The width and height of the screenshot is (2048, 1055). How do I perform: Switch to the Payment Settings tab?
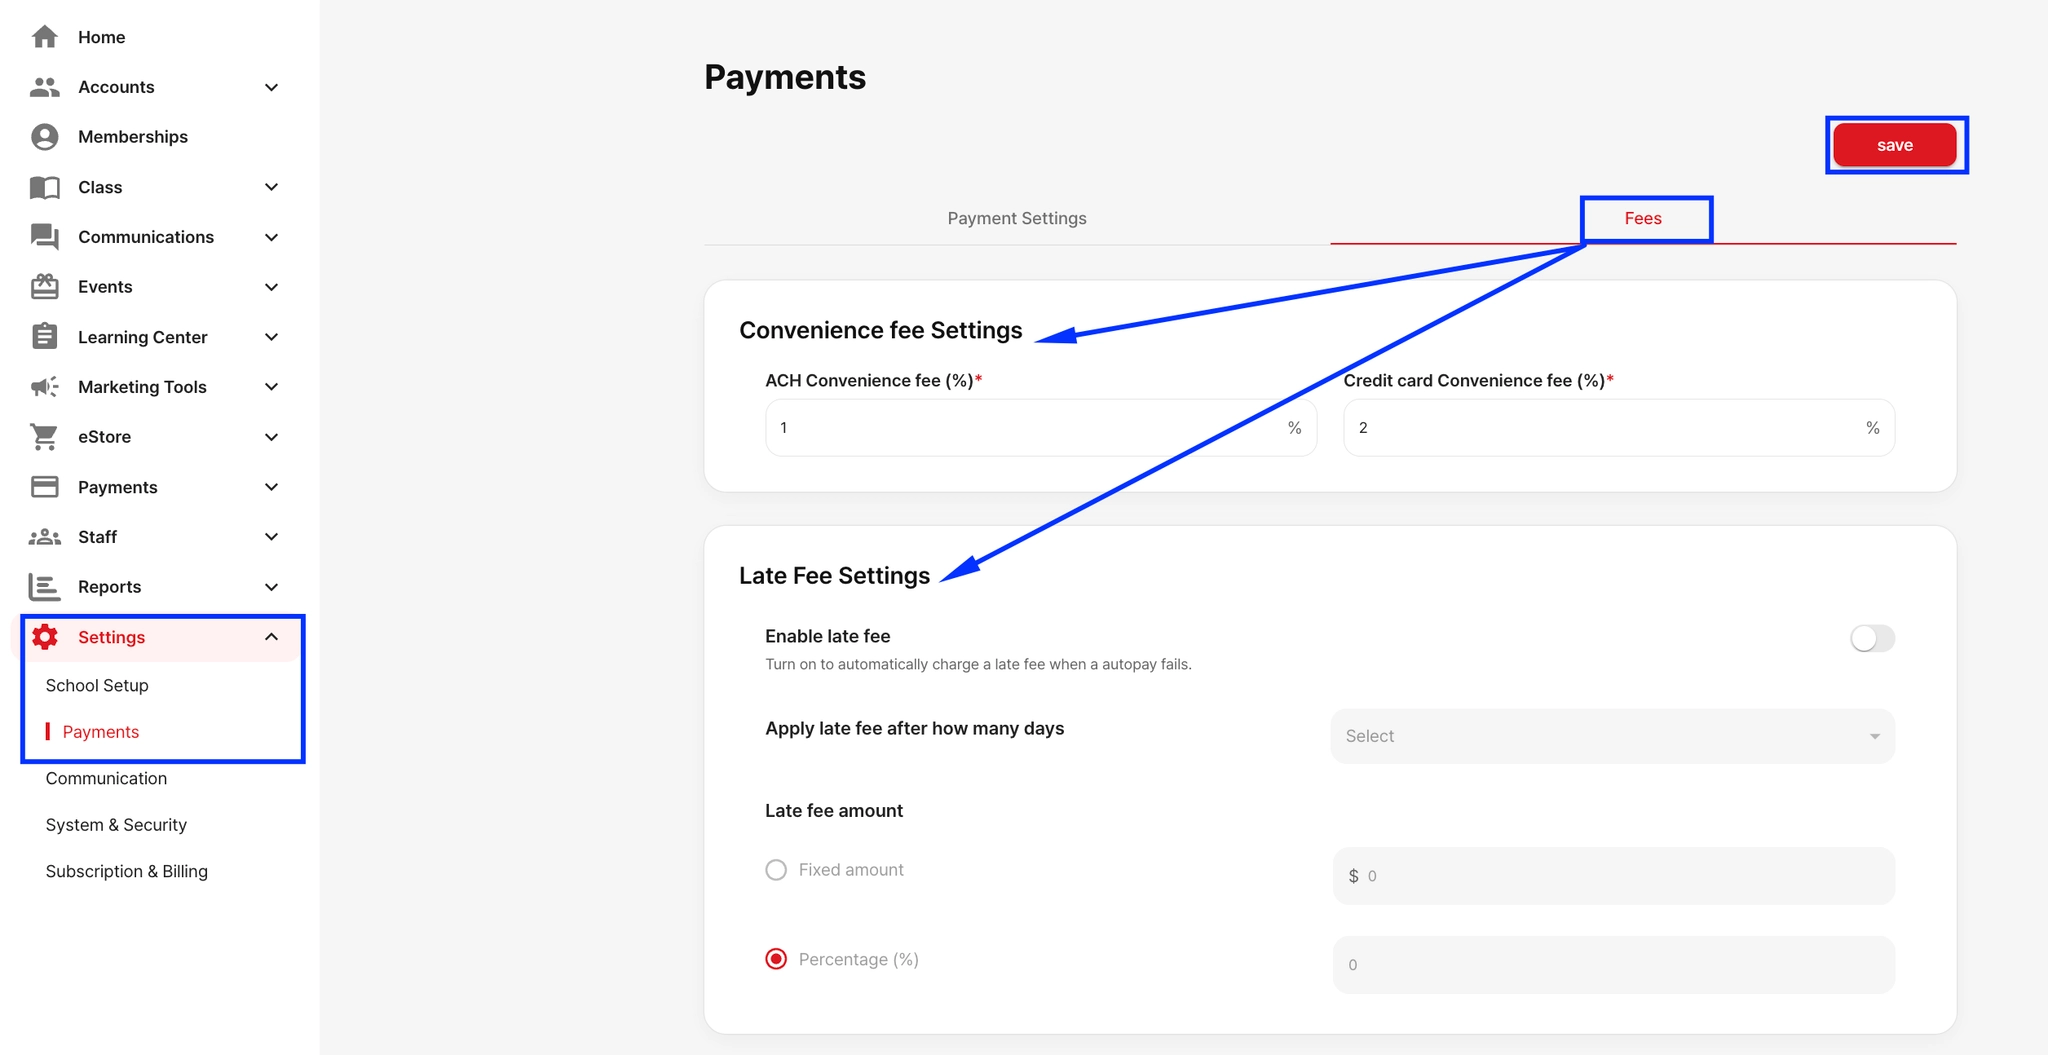tap(1016, 218)
